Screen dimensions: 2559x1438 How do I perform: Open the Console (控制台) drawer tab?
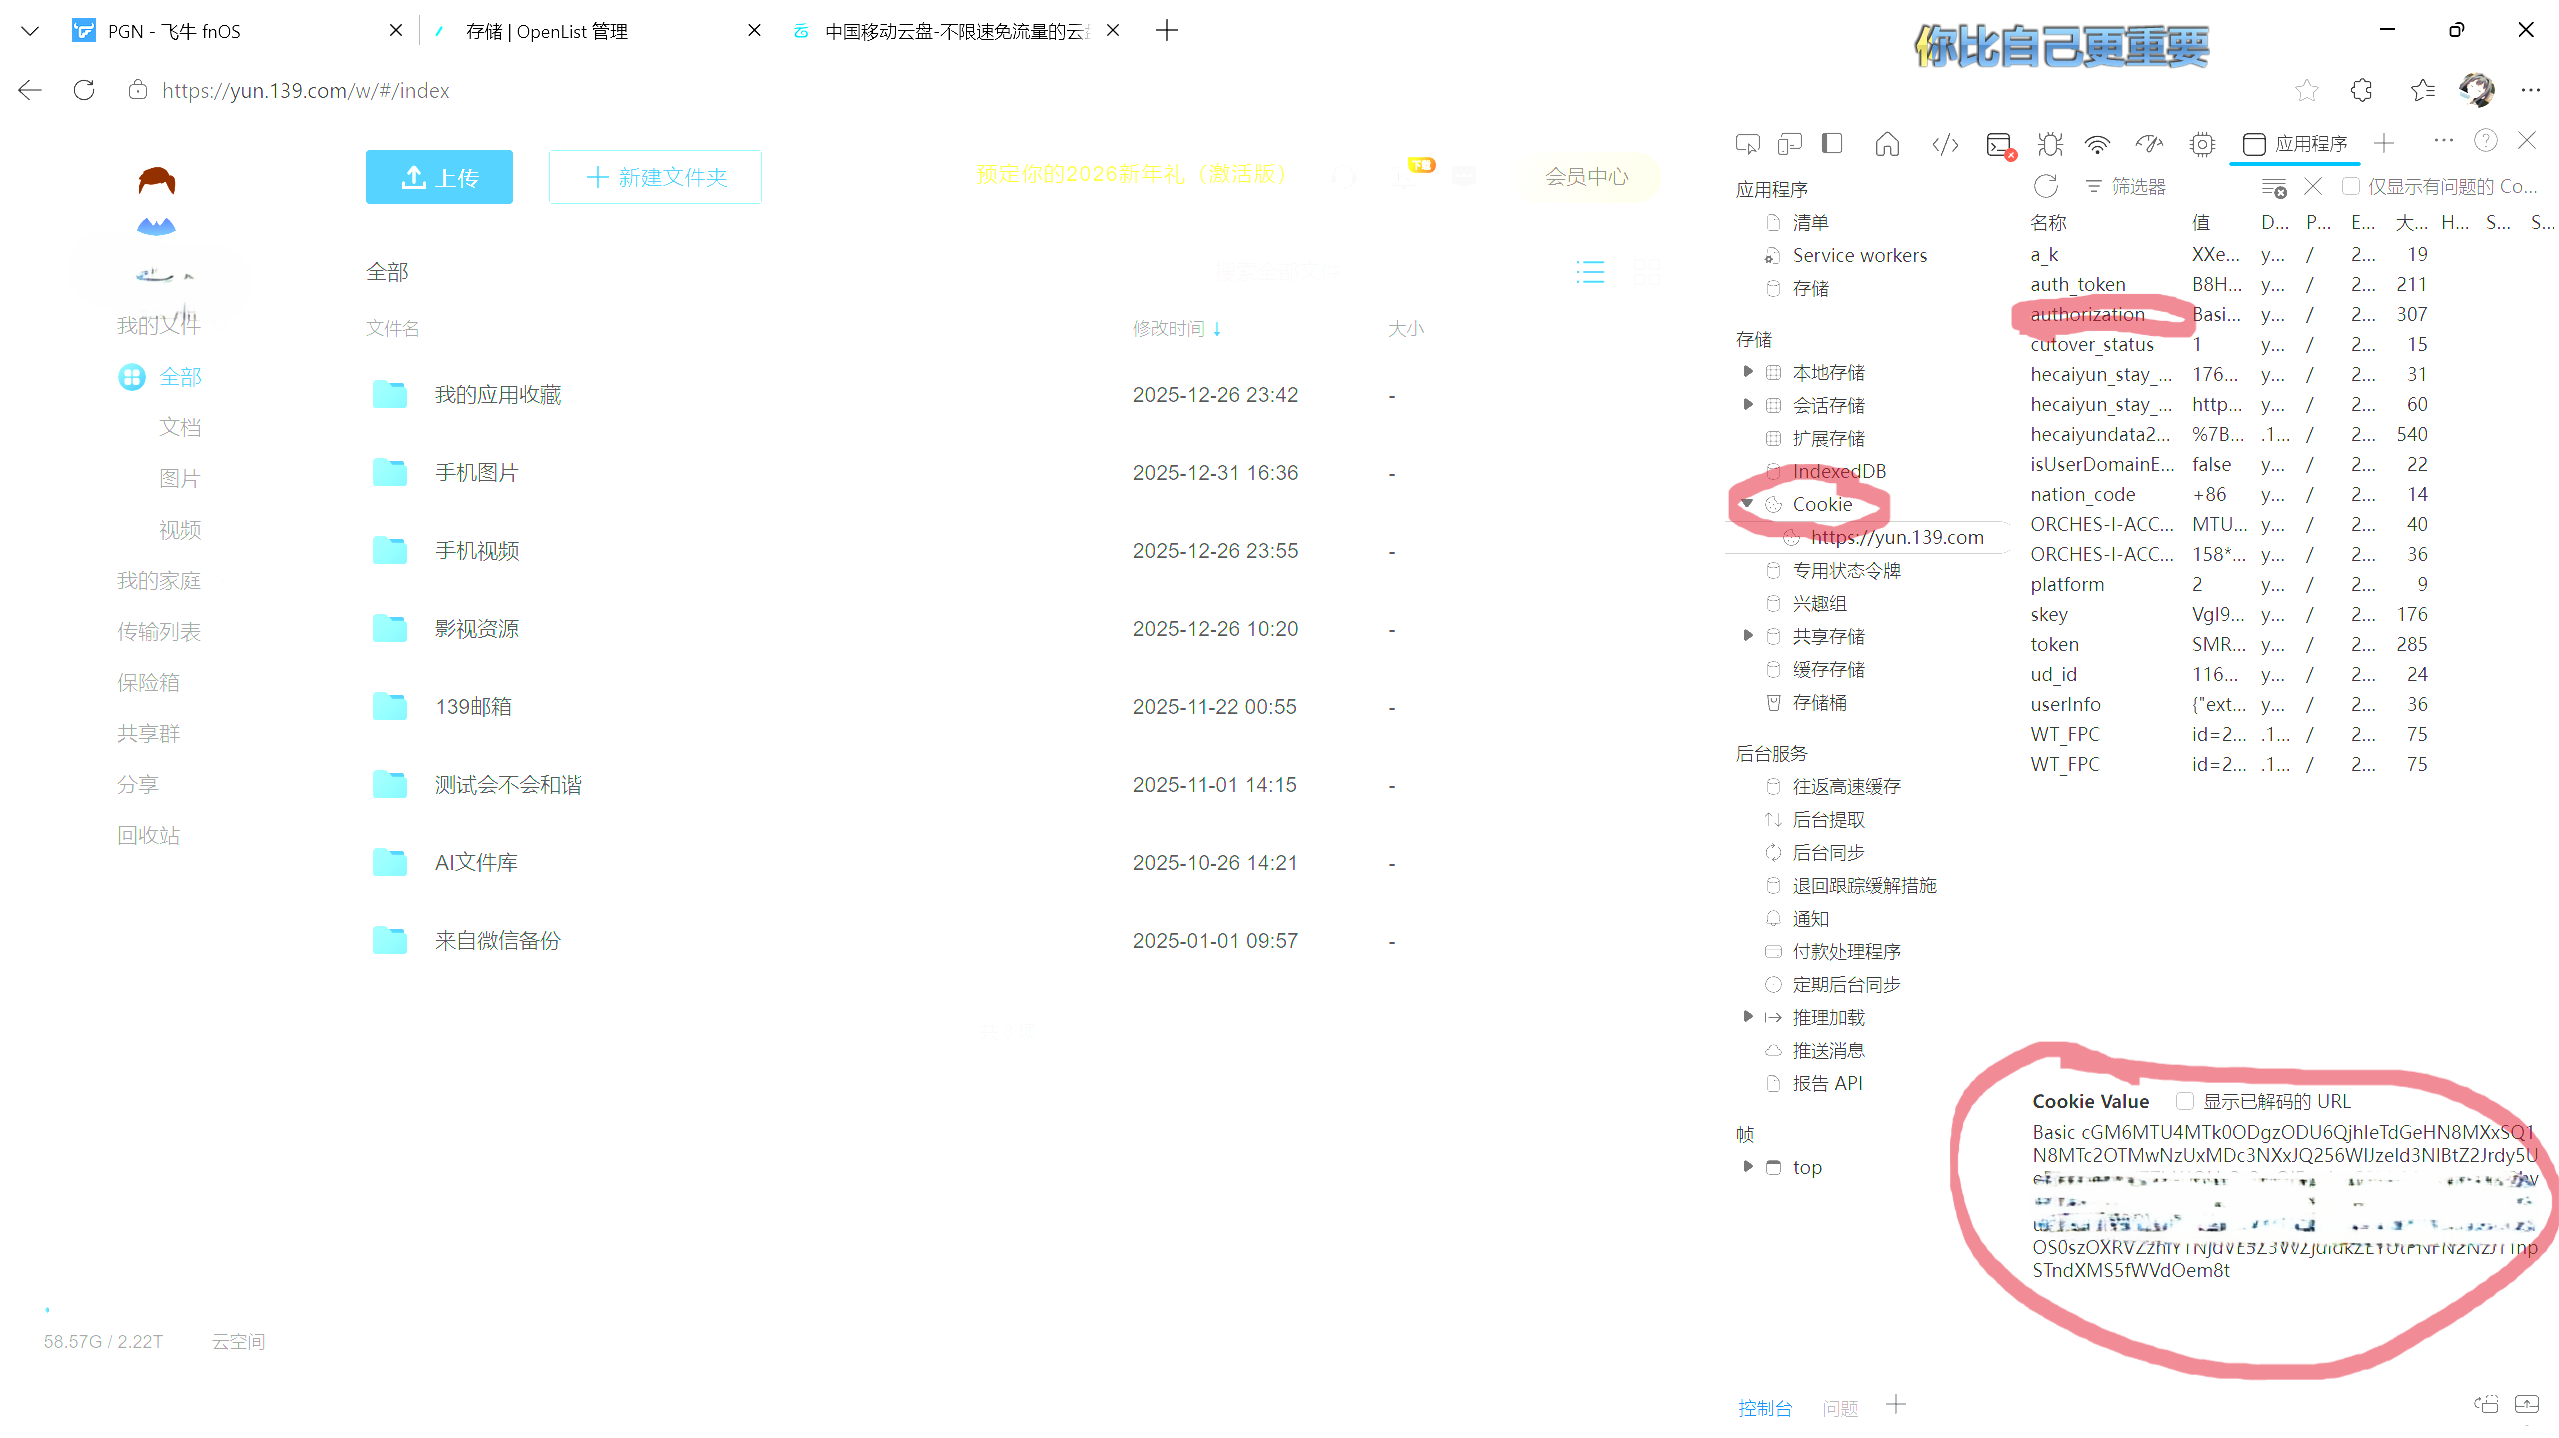pos(1765,1408)
